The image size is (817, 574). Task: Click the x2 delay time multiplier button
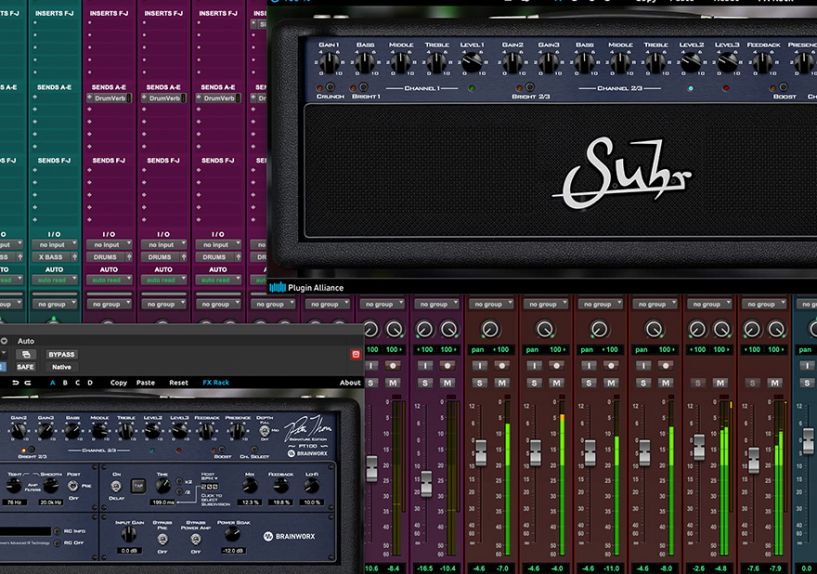tap(179, 482)
